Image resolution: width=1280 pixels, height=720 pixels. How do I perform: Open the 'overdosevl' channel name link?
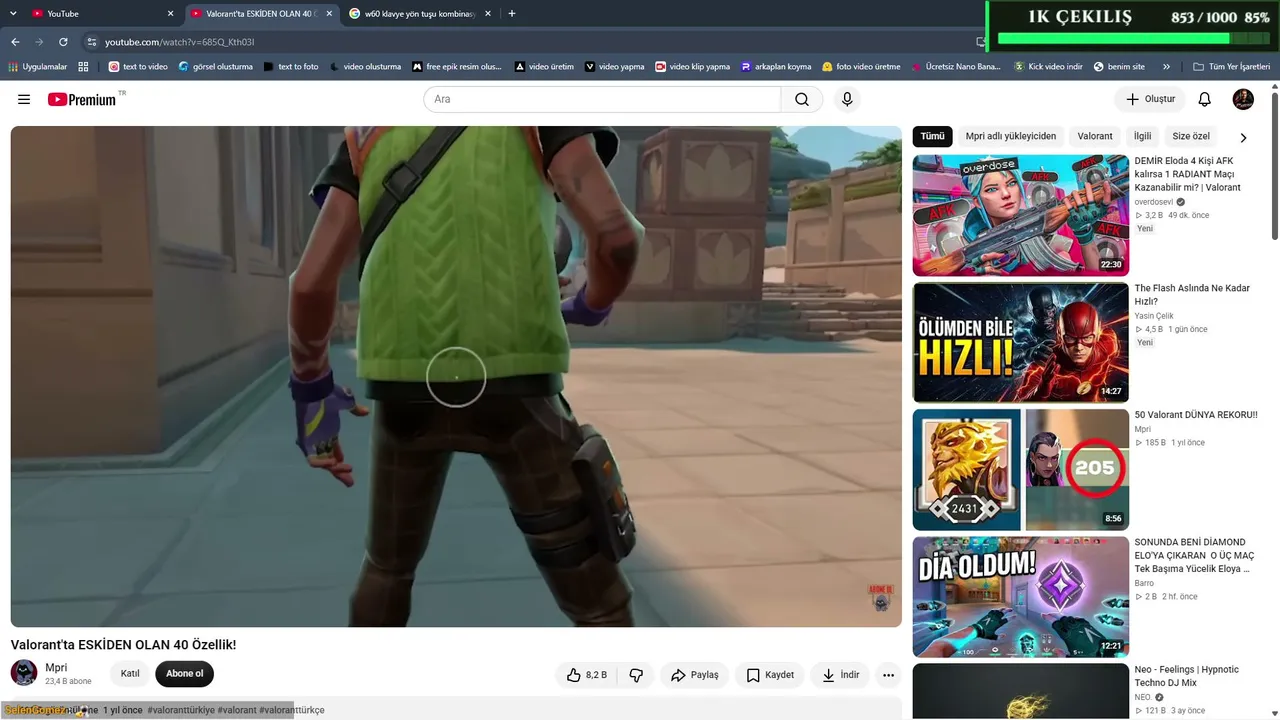[x=1154, y=202]
